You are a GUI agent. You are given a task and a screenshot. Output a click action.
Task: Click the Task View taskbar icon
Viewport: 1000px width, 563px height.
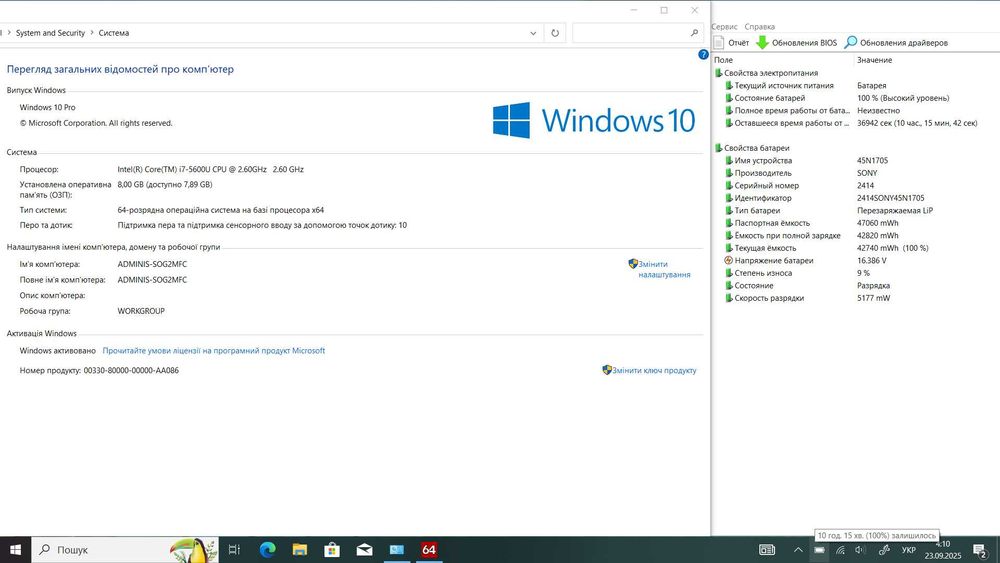point(234,550)
